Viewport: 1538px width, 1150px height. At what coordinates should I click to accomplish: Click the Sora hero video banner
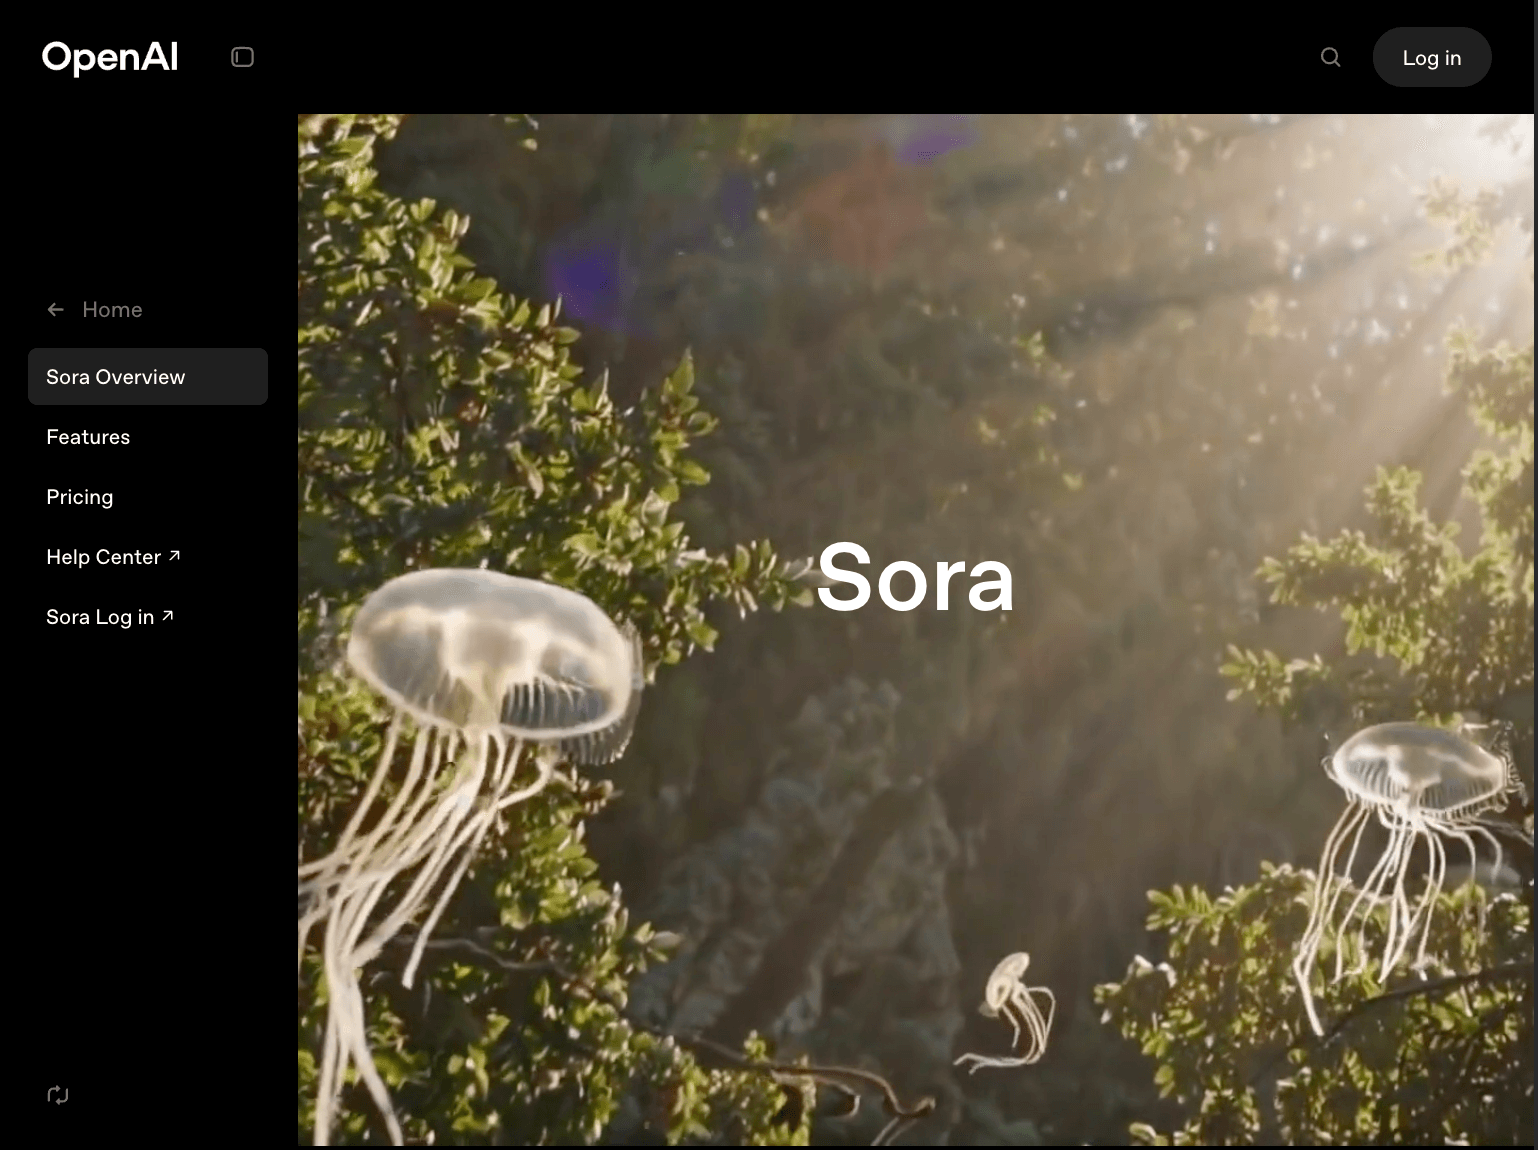pos(916,630)
